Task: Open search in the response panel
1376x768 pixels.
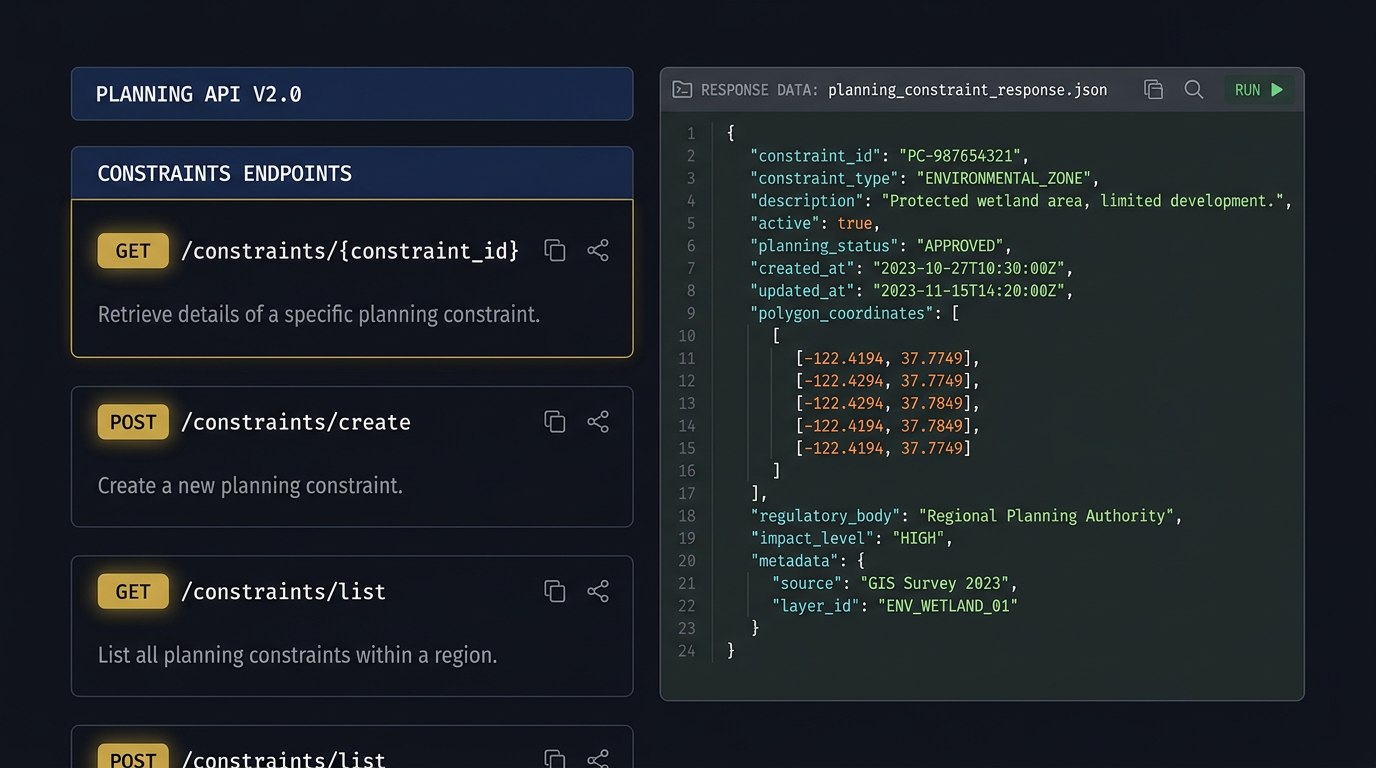Action: (1193, 90)
